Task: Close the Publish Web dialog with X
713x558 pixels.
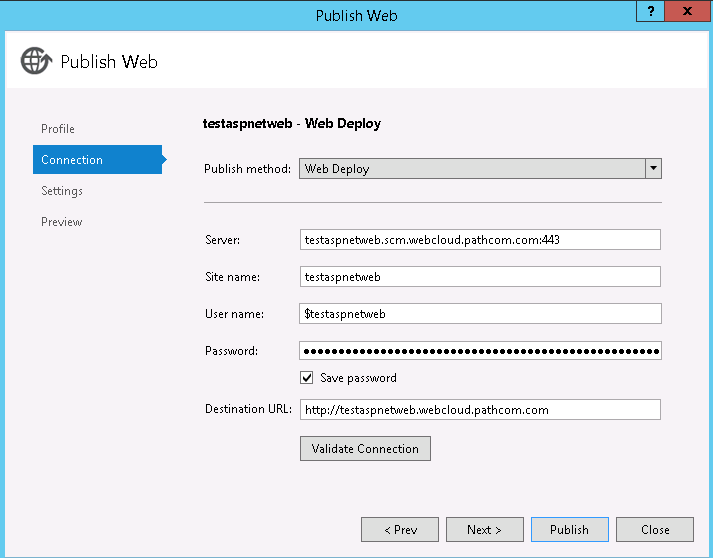Action: coord(687,11)
